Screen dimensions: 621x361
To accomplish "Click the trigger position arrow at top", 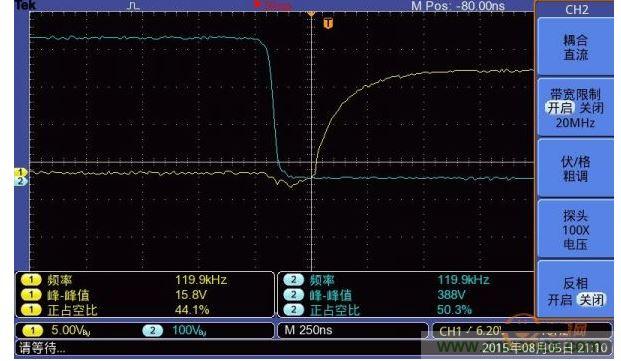I will [311, 13].
